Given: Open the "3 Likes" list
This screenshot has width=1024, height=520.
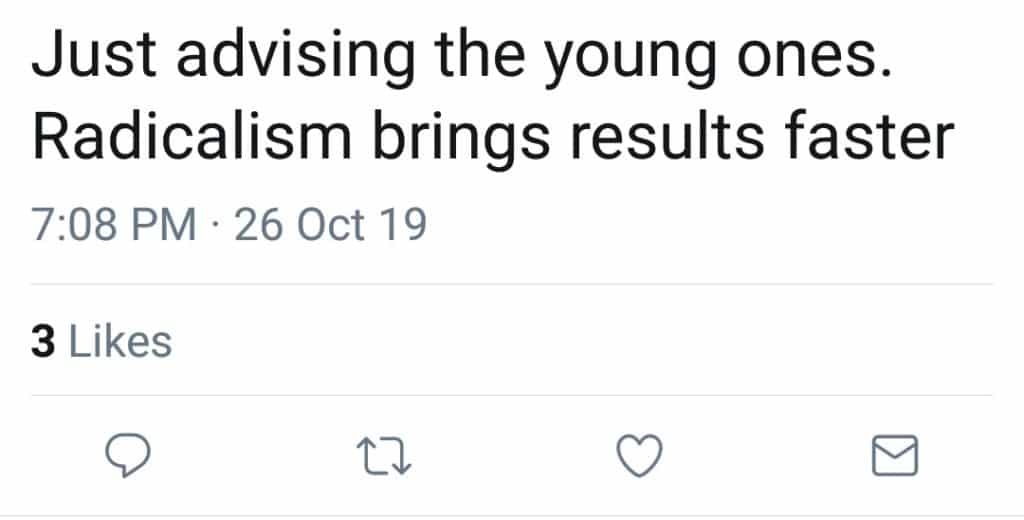Looking at the screenshot, I should point(102,342).
